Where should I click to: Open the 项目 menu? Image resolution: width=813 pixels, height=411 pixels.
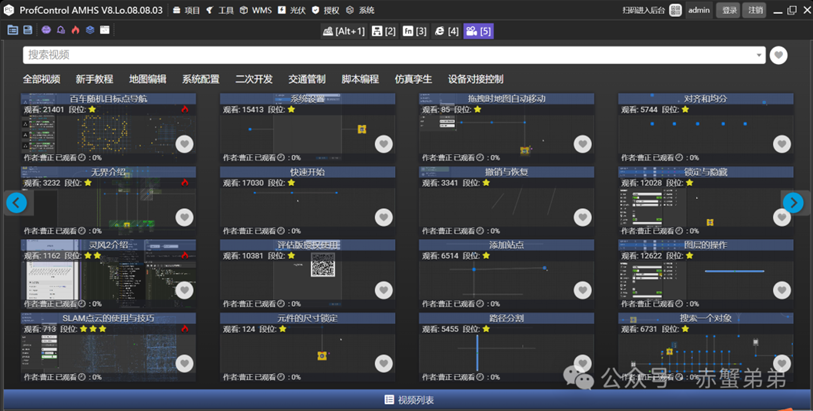click(187, 10)
